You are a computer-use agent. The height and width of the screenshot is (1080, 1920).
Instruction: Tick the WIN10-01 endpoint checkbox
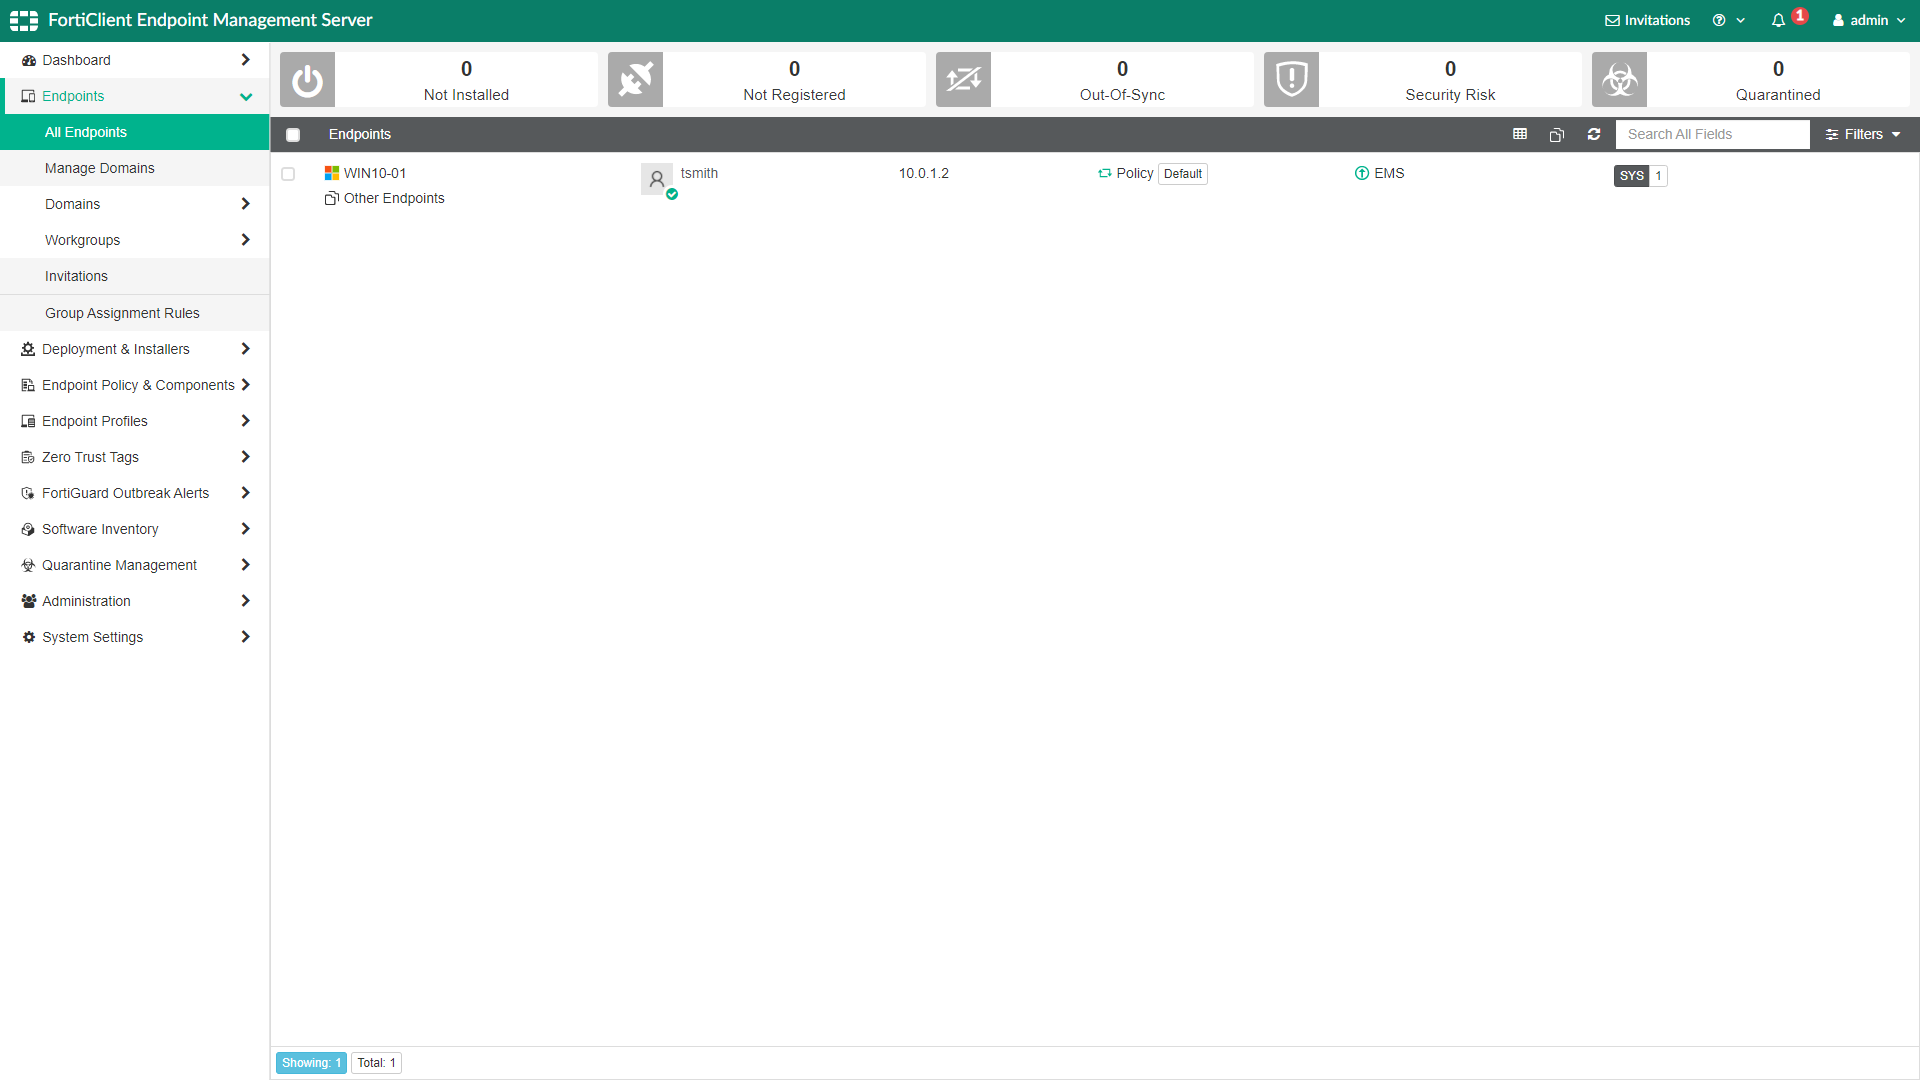[x=288, y=174]
